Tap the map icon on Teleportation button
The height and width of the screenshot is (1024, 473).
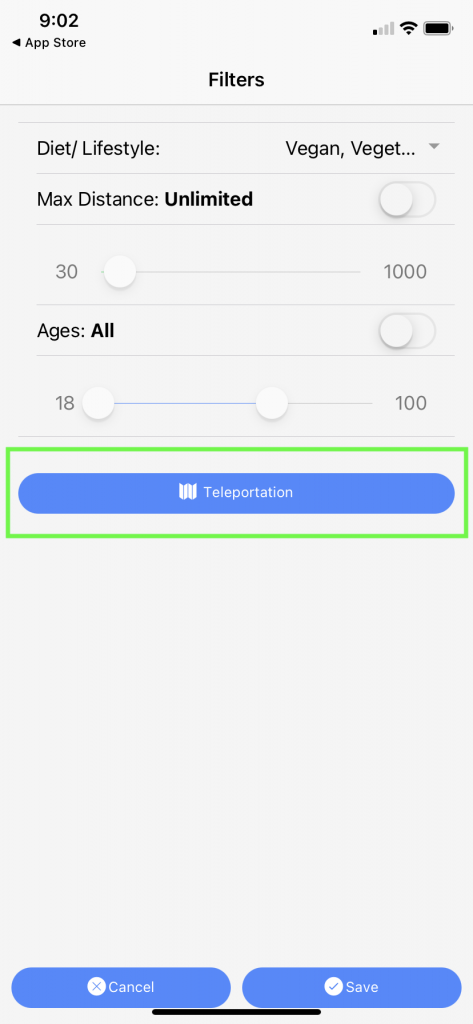tap(188, 492)
